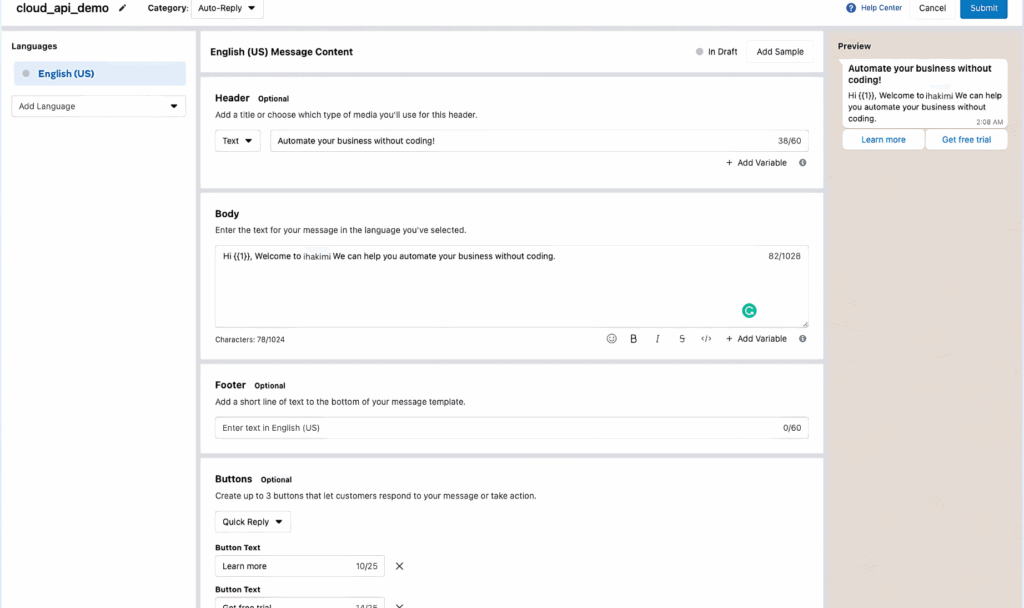
Task: Remove the Learn more button
Action: tap(399, 566)
